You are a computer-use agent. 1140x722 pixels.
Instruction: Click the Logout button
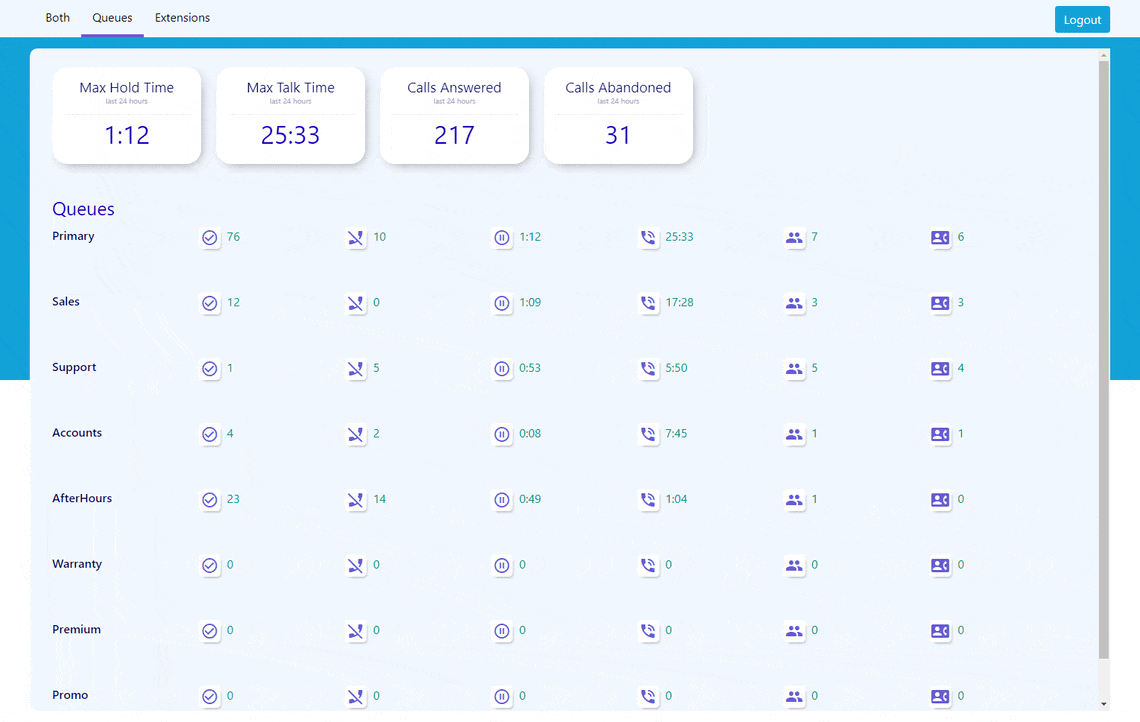click(1082, 19)
